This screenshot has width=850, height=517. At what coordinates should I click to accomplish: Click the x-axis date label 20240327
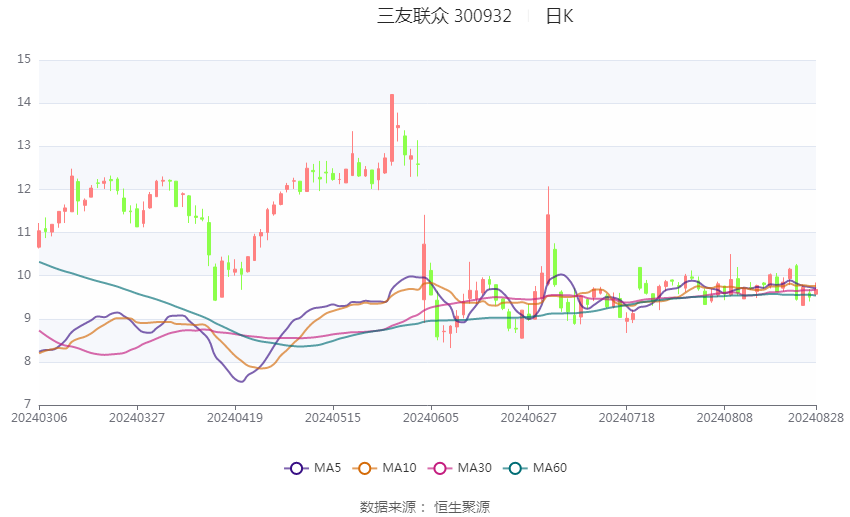[x=137, y=418]
